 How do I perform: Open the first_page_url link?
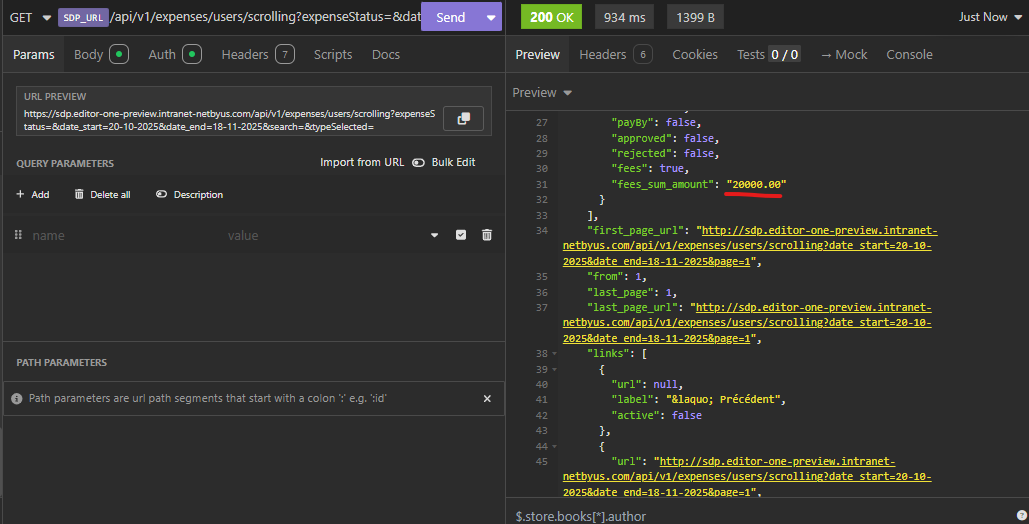click(750, 246)
